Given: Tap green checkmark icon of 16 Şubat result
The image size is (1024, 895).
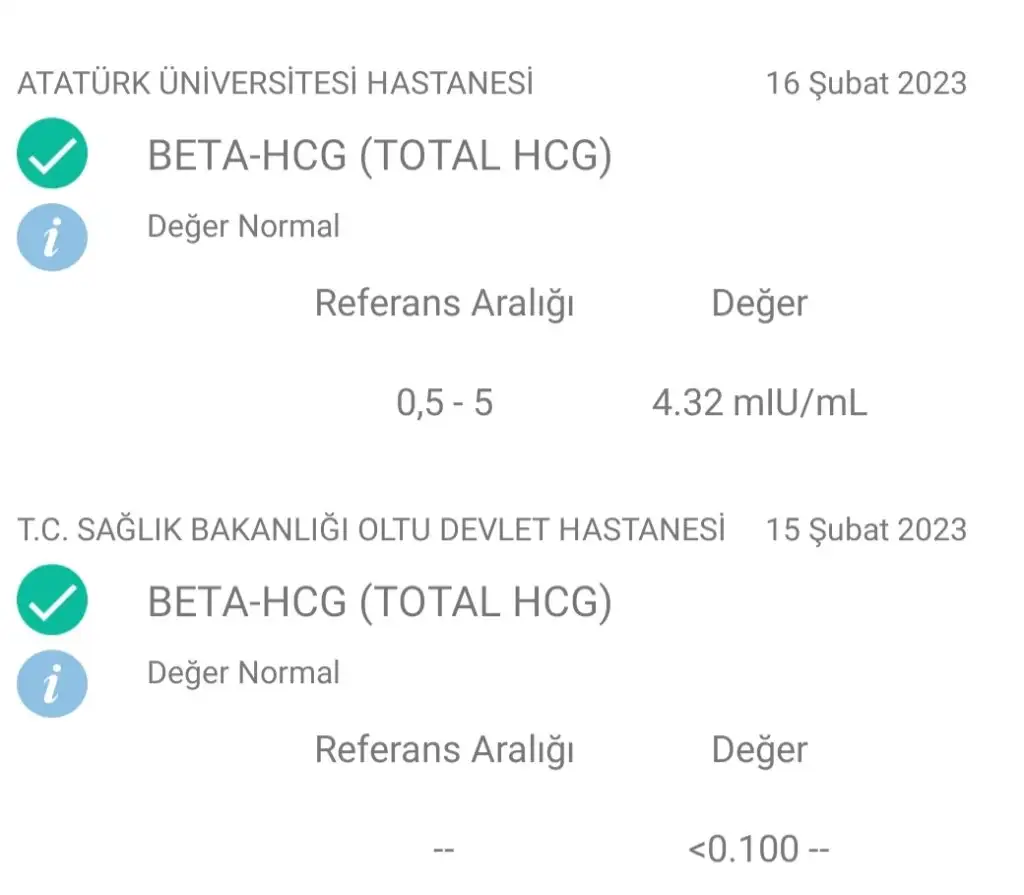Looking at the screenshot, I should click(x=52, y=154).
